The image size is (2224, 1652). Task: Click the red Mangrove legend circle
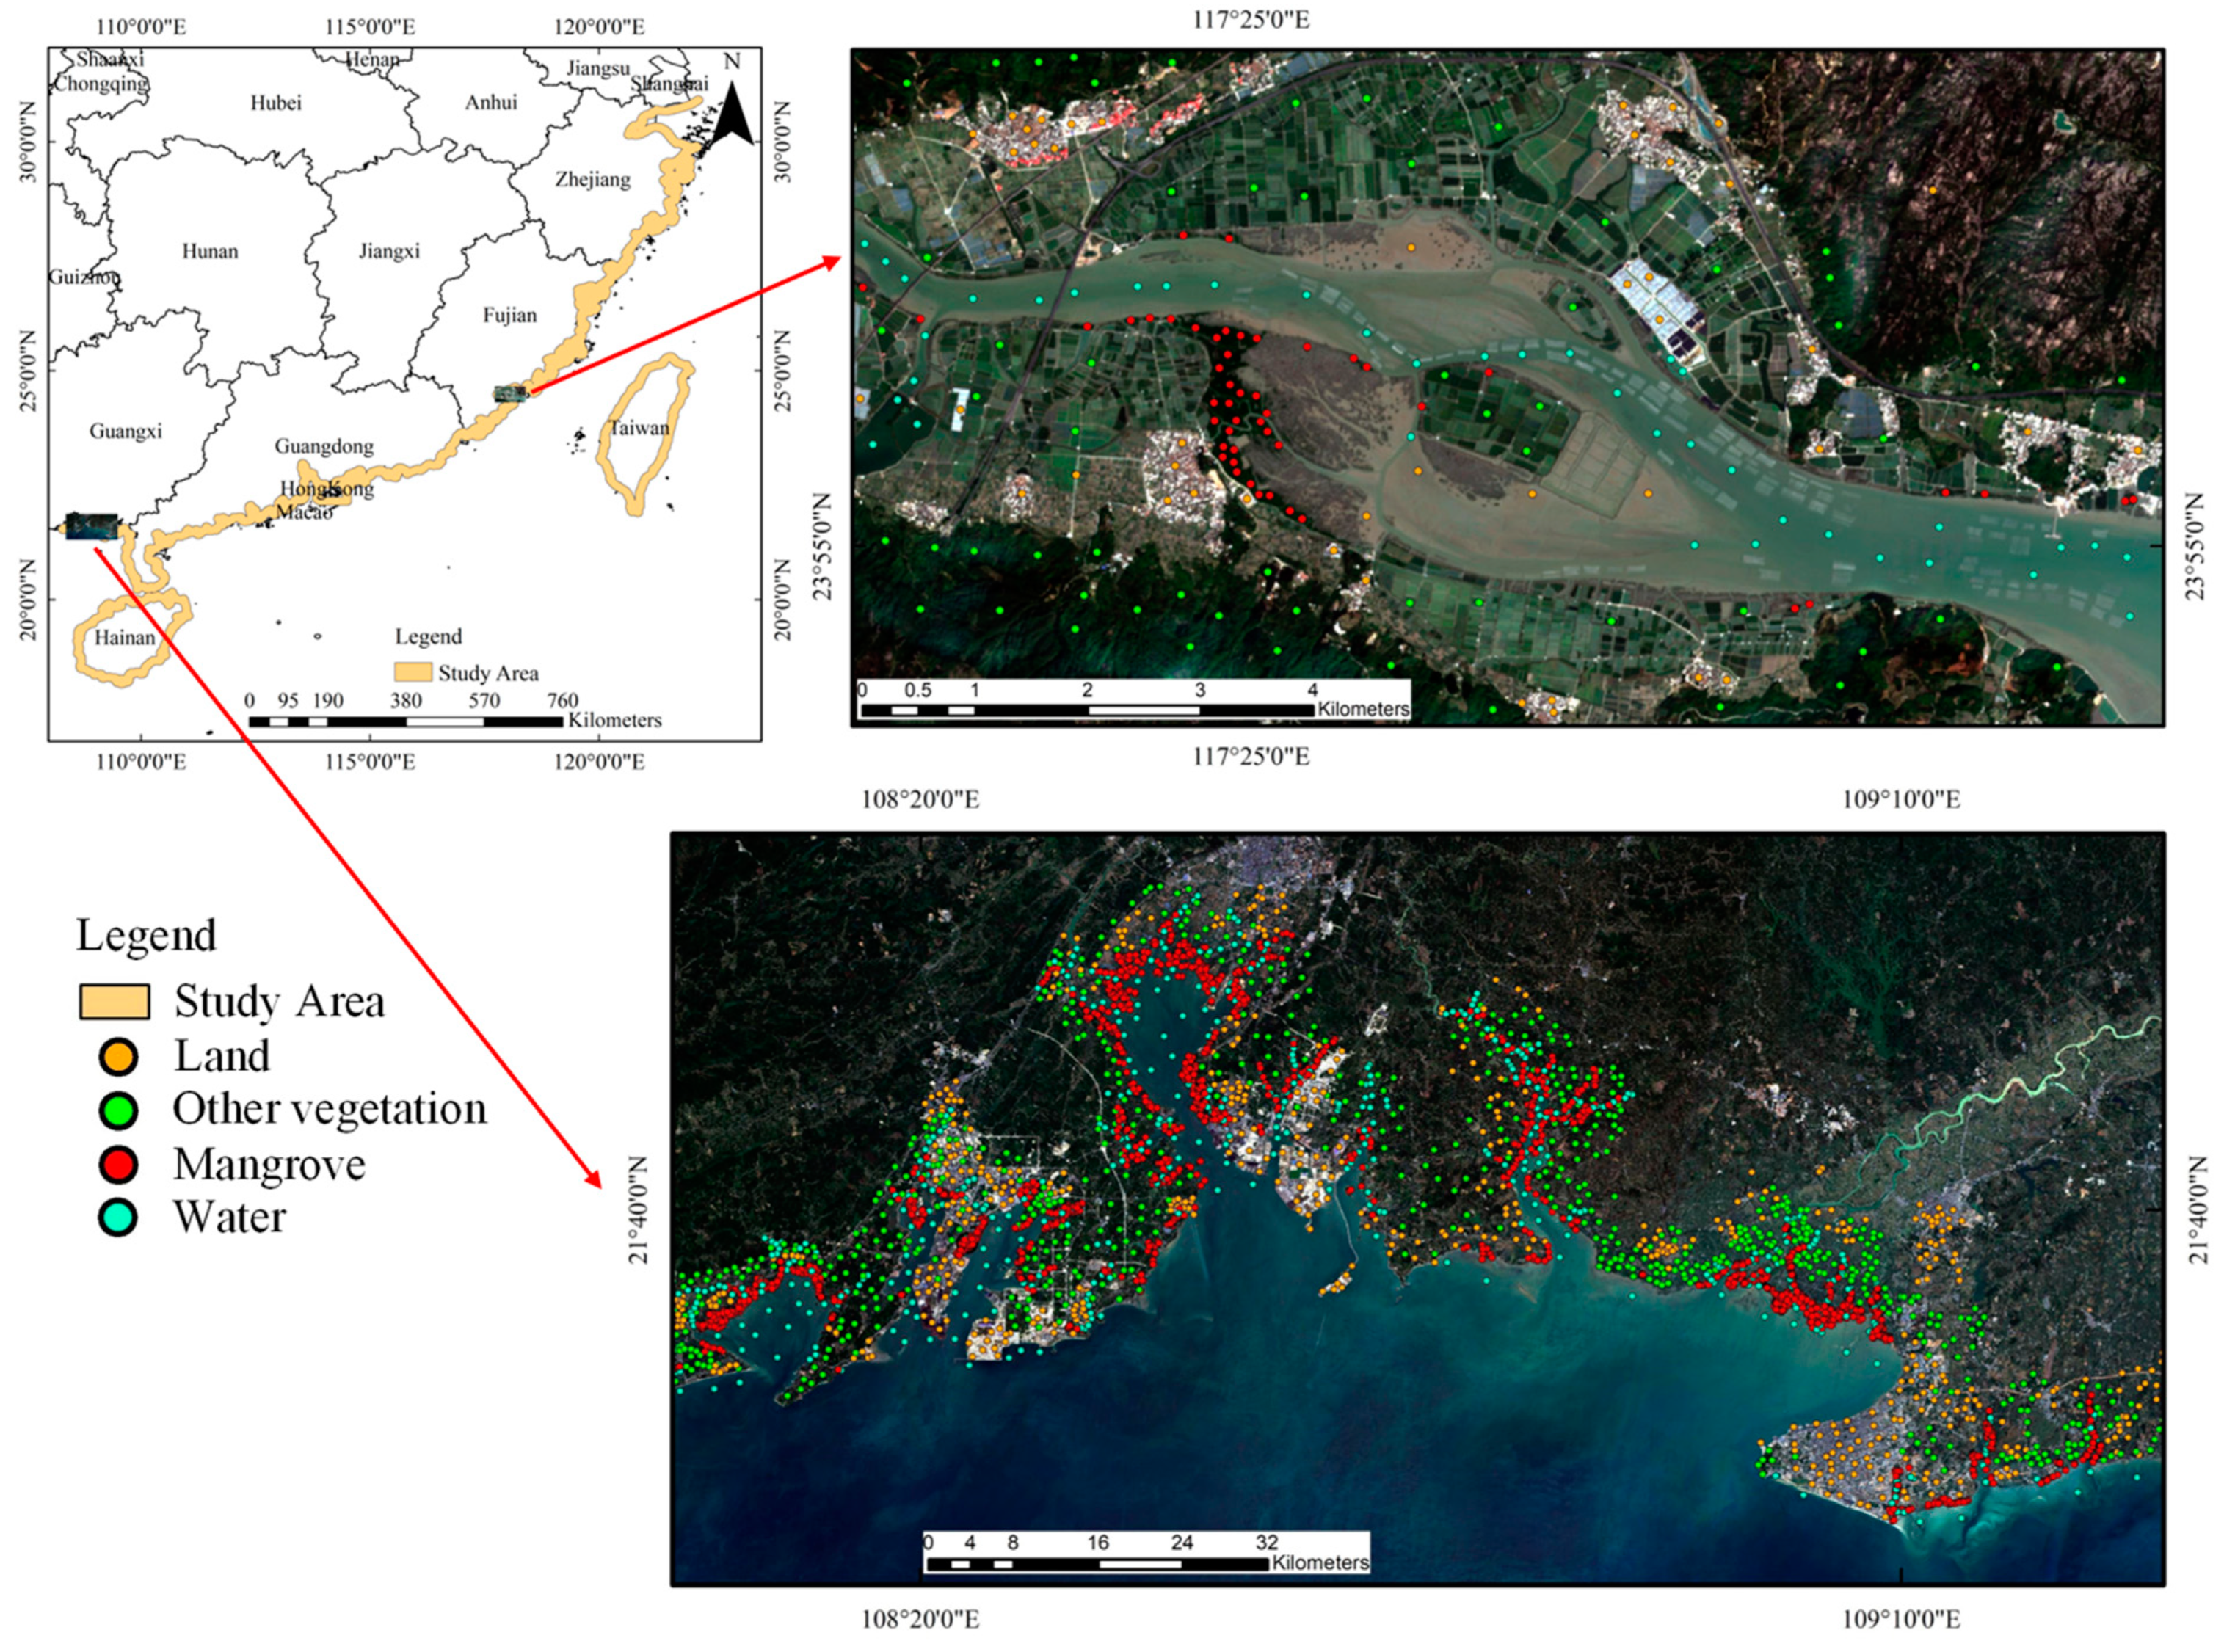click(119, 1164)
